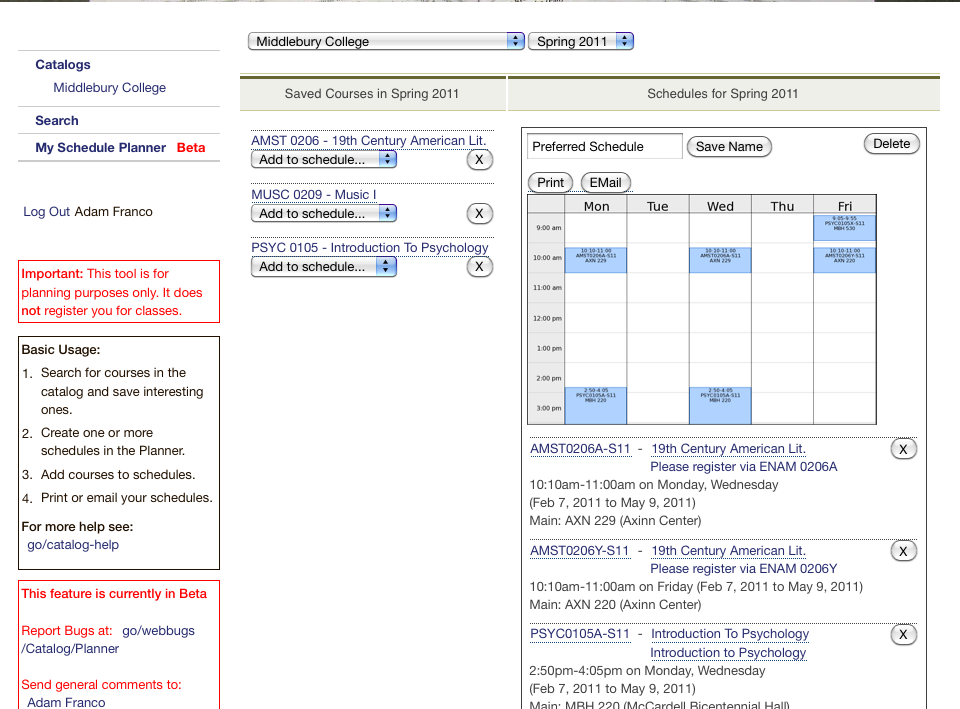Click the Adam Franco comments link
Viewport: 960px width, 709px height.
66,702
